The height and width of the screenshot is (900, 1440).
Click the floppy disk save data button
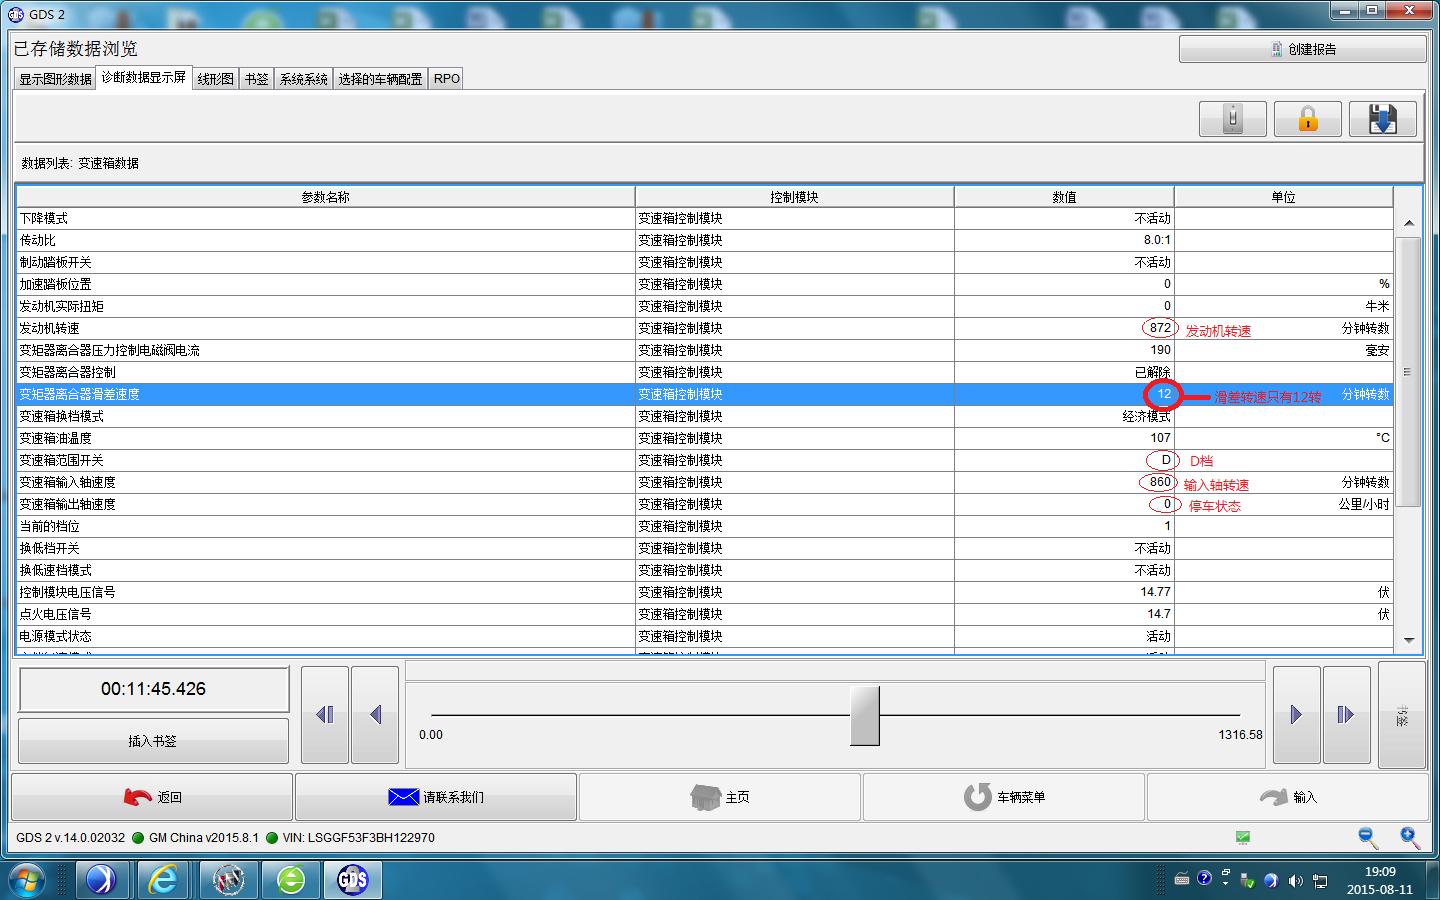(x=1382, y=119)
